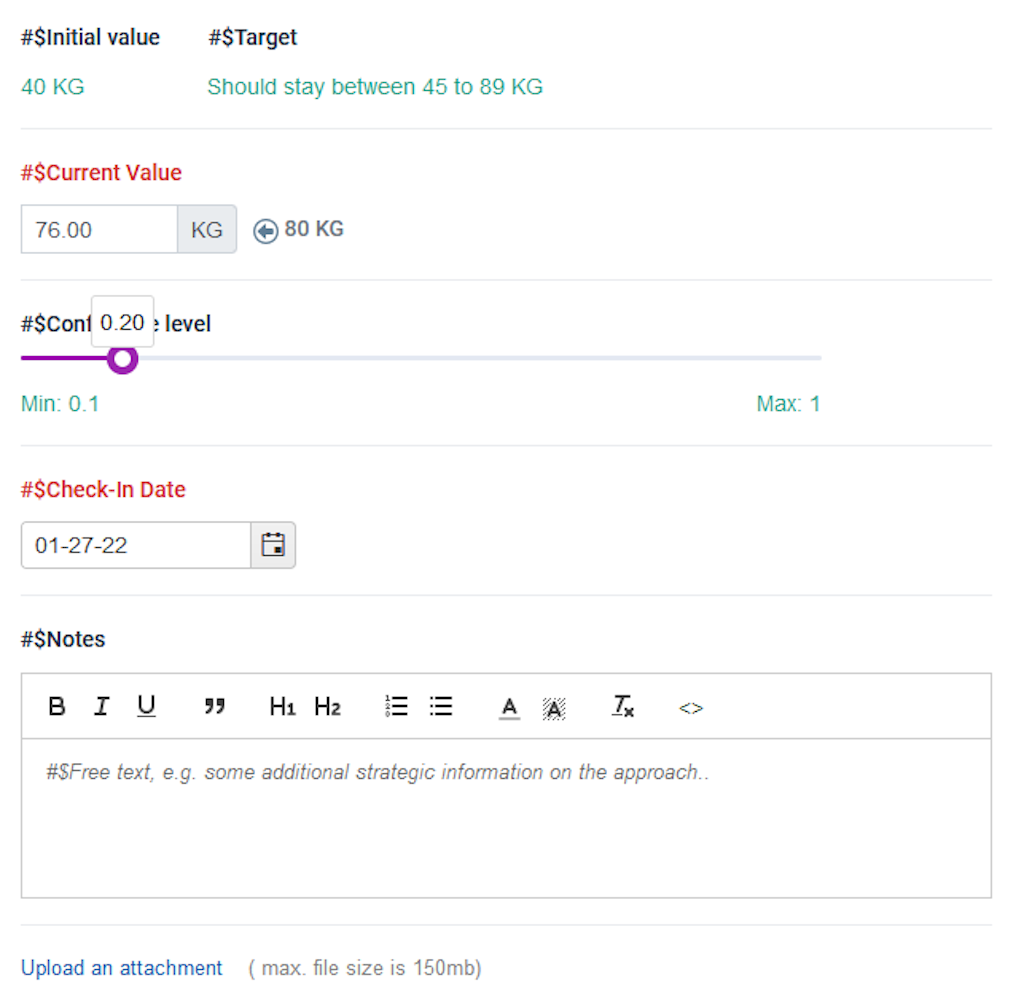Click the KG unit label button
Image resolution: width=1024 pixels, height=999 pixels.
(207, 229)
